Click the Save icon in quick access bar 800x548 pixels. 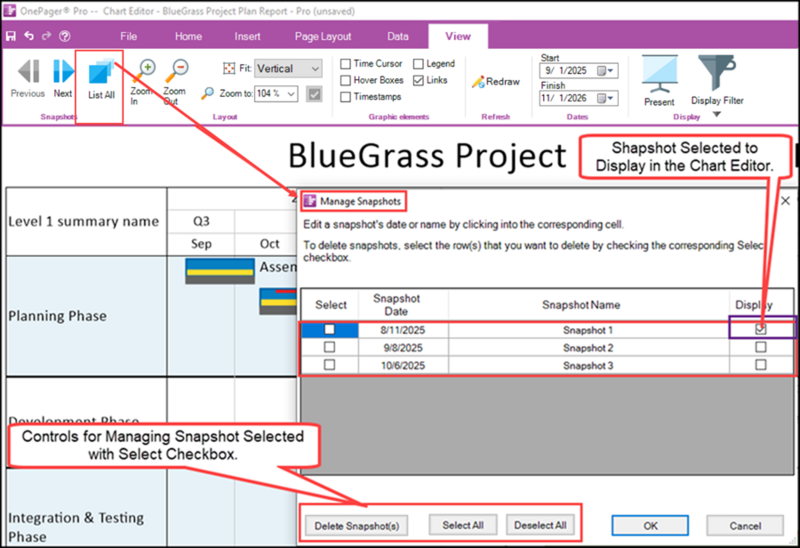[x=11, y=36]
